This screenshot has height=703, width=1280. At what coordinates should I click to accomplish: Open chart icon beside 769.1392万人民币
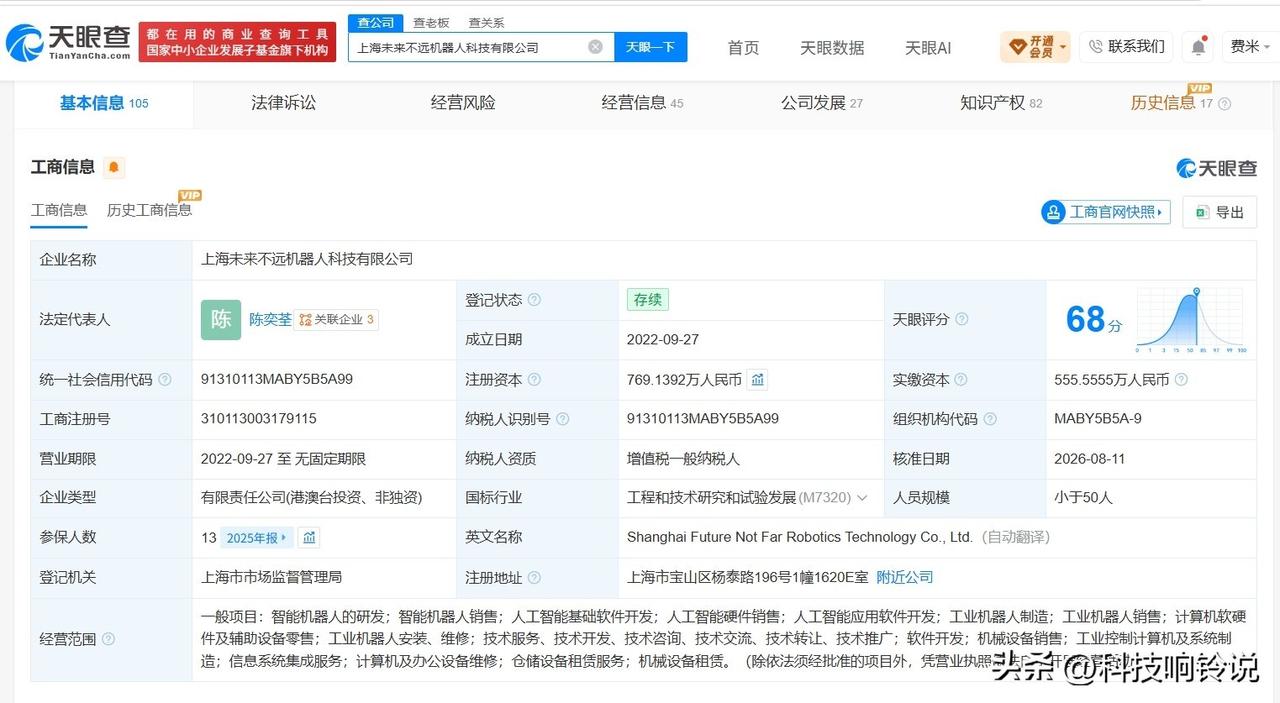758,380
